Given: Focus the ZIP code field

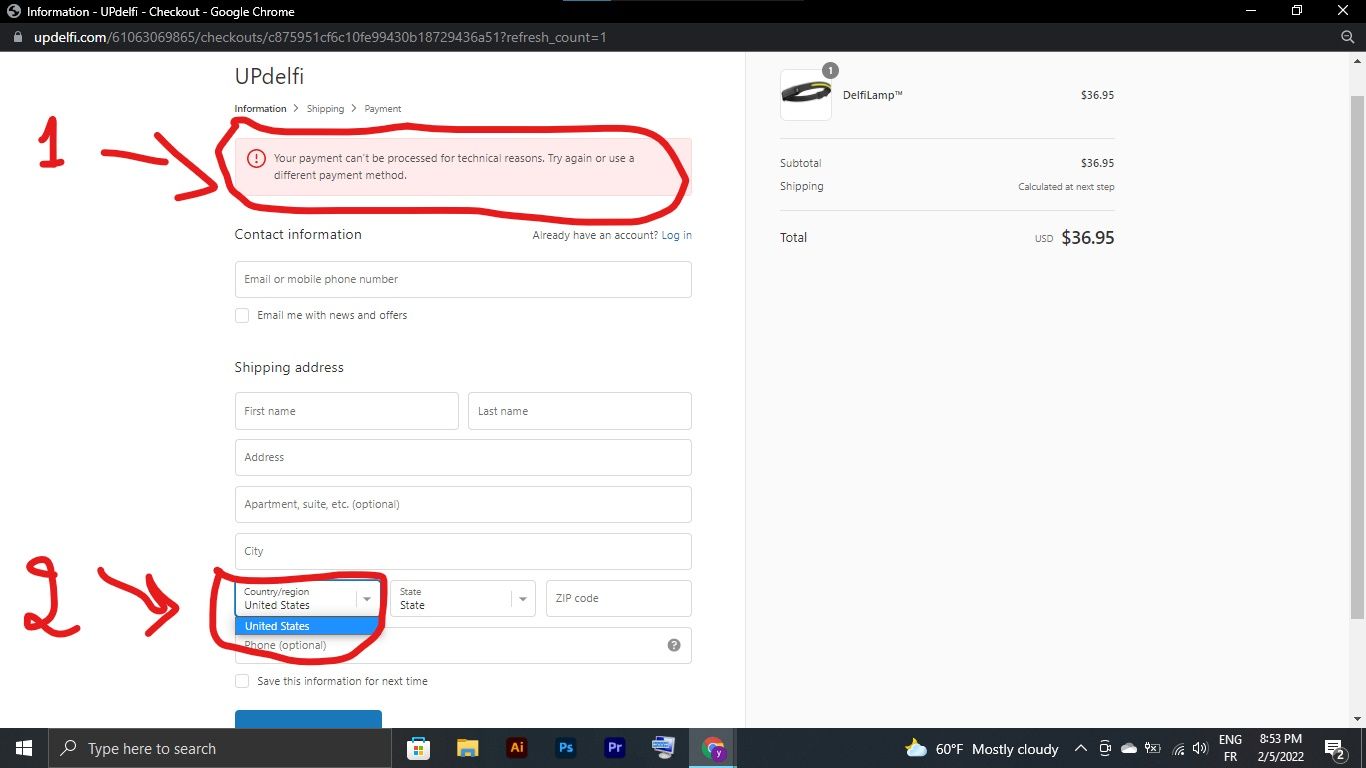Looking at the screenshot, I should coord(619,598).
